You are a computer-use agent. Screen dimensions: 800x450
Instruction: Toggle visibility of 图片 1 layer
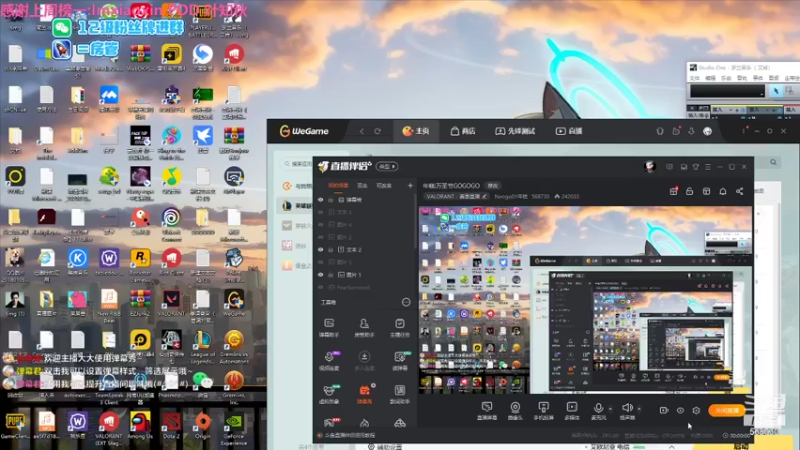point(321,274)
